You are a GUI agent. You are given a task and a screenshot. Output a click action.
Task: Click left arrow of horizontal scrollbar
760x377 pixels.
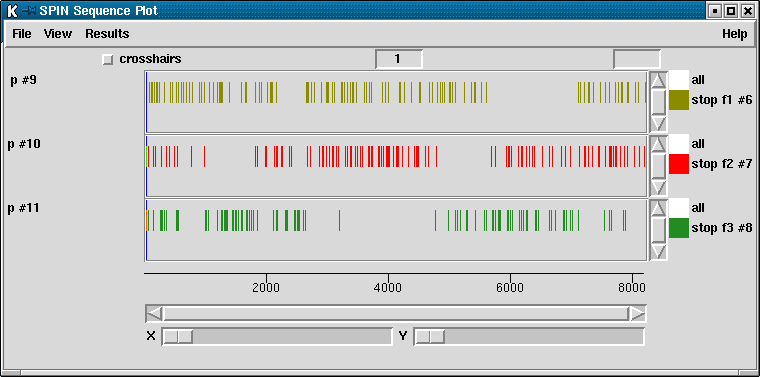click(x=154, y=314)
